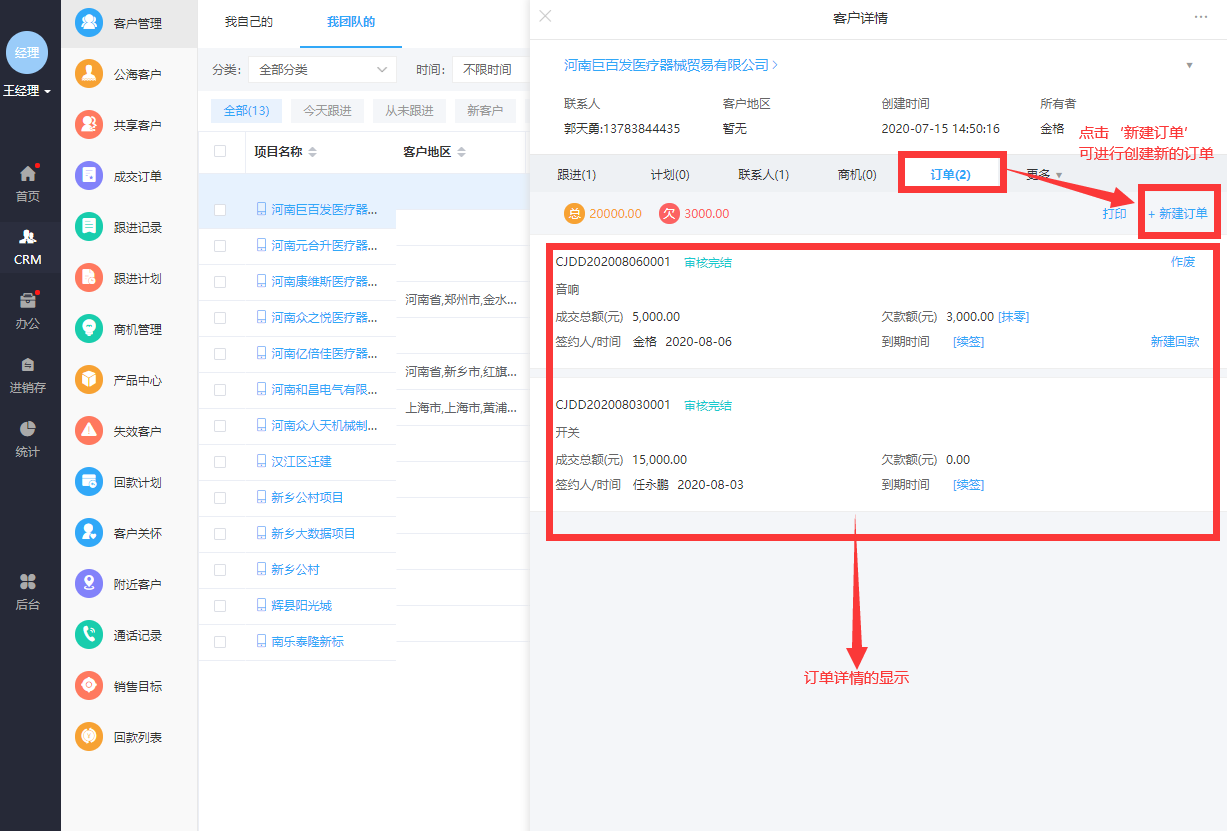
Task: Check the 河南亿倍佳医疗器 row checkbox
Action: pyautogui.click(x=220, y=354)
